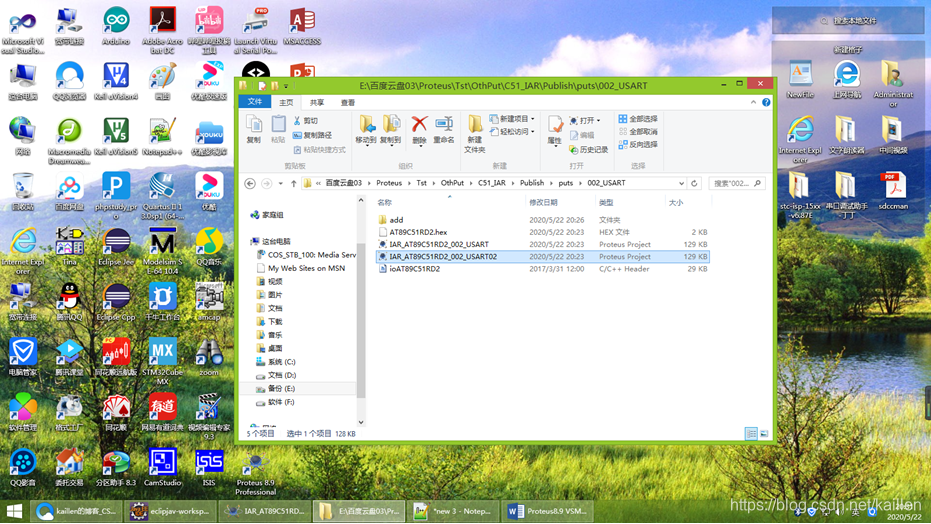This screenshot has height=524, width=931.
Task: Select the ISIS desktop icon
Action: pyautogui.click(x=209, y=469)
